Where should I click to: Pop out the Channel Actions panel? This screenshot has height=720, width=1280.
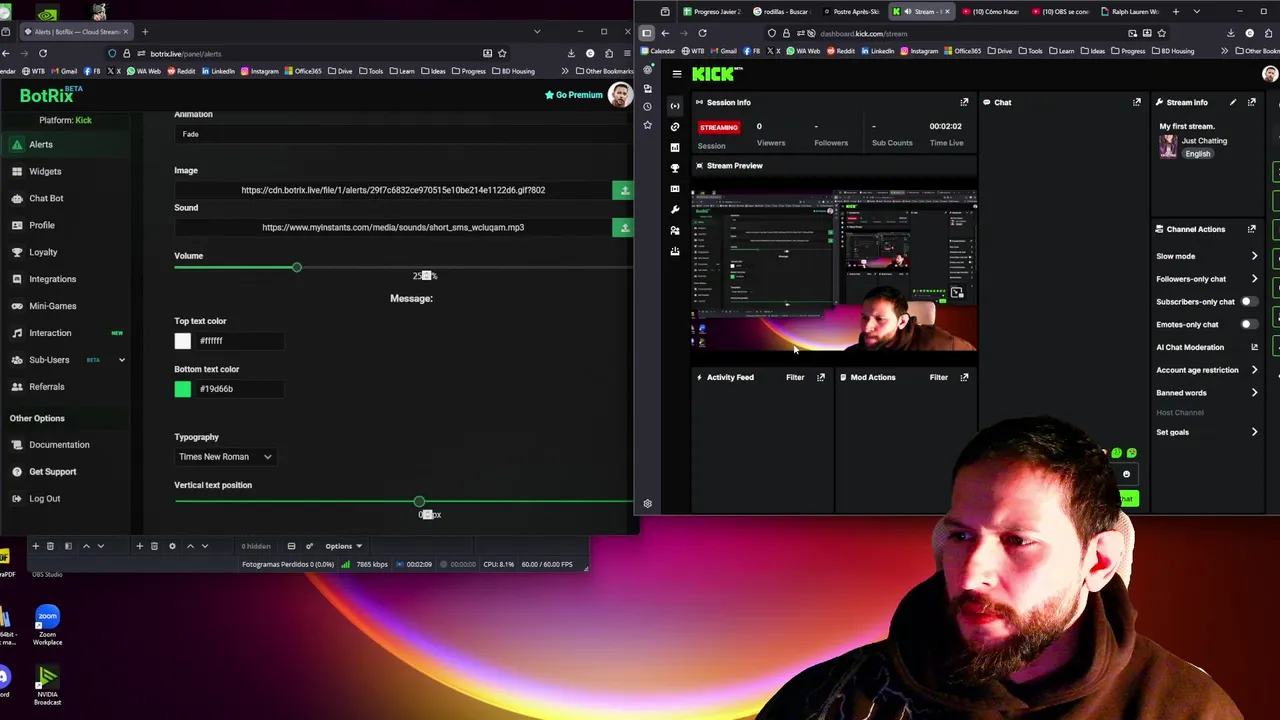pyautogui.click(x=1252, y=229)
